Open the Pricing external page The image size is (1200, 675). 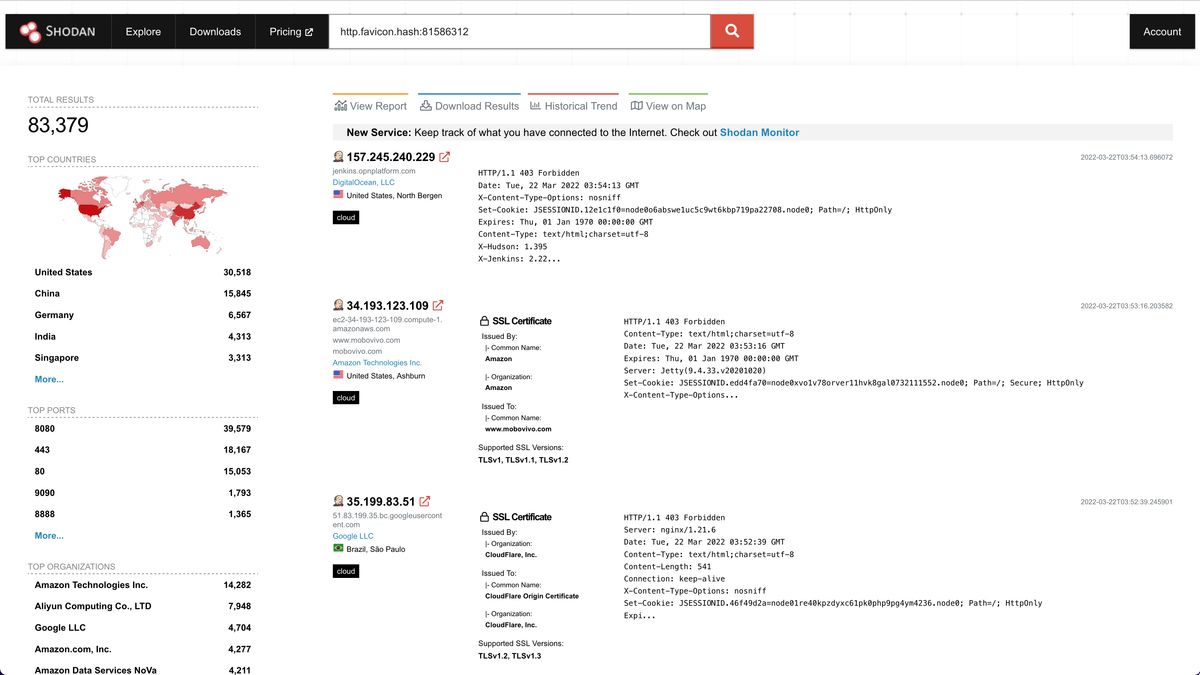tap(291, 31)
